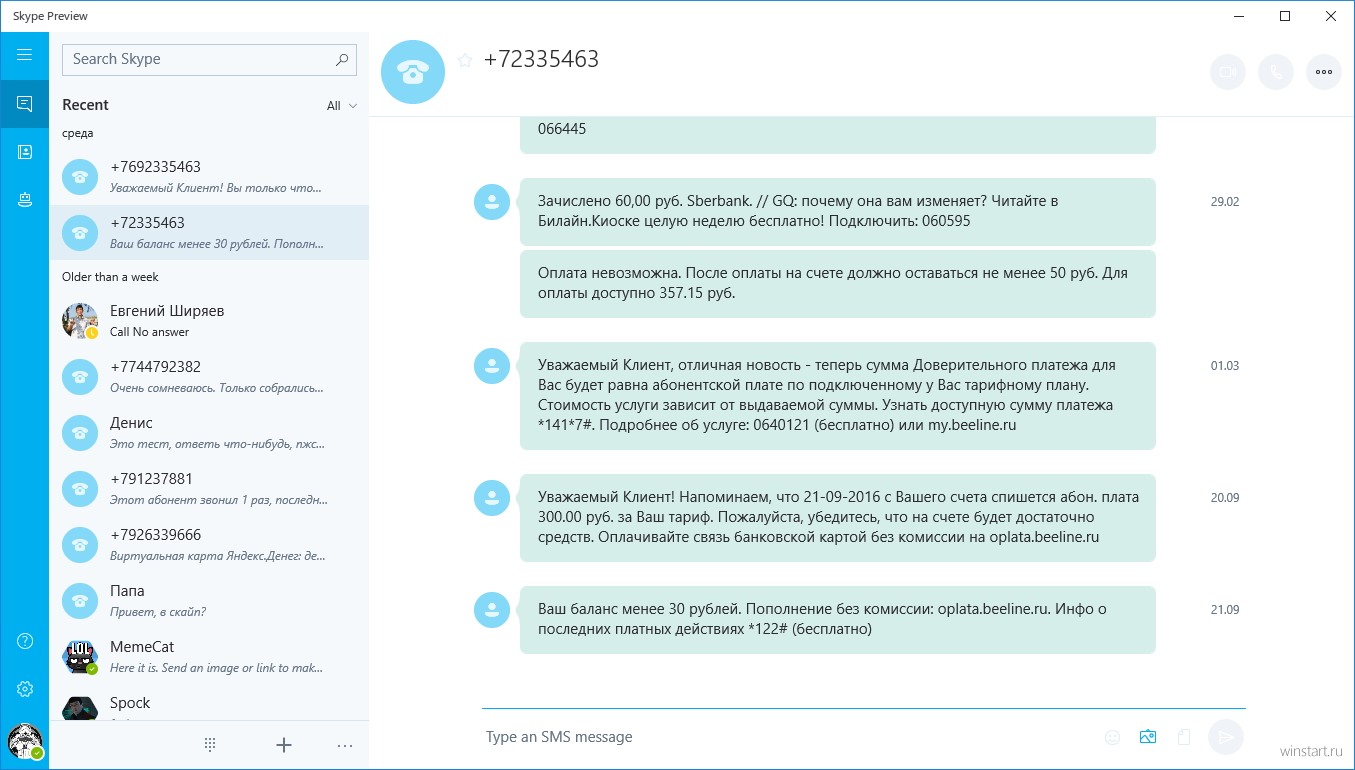Image resolution: width=1355 pixels, height=770 pixels.
Task: Maximize the Skype Preview window
Action: point(1286,16)
